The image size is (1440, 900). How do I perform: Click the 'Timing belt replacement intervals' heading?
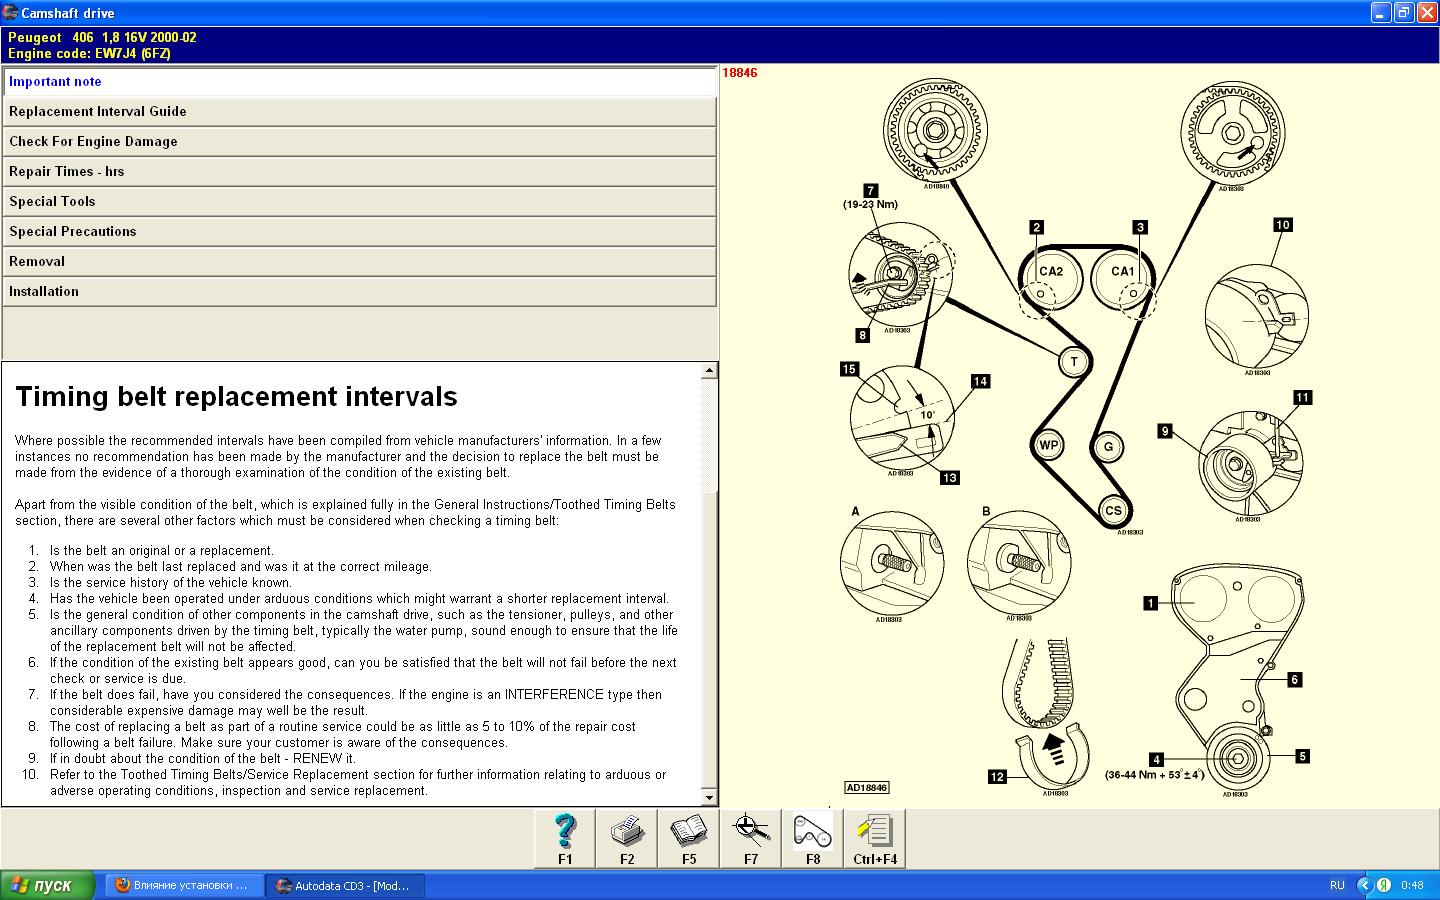coord(237,397)
